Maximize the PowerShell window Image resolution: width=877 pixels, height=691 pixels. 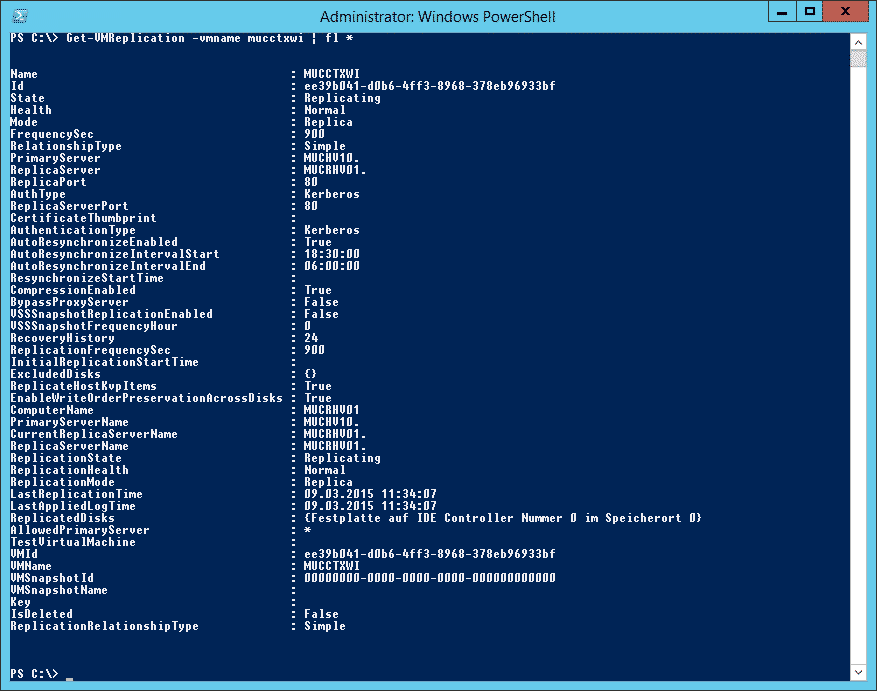[809, 11]
